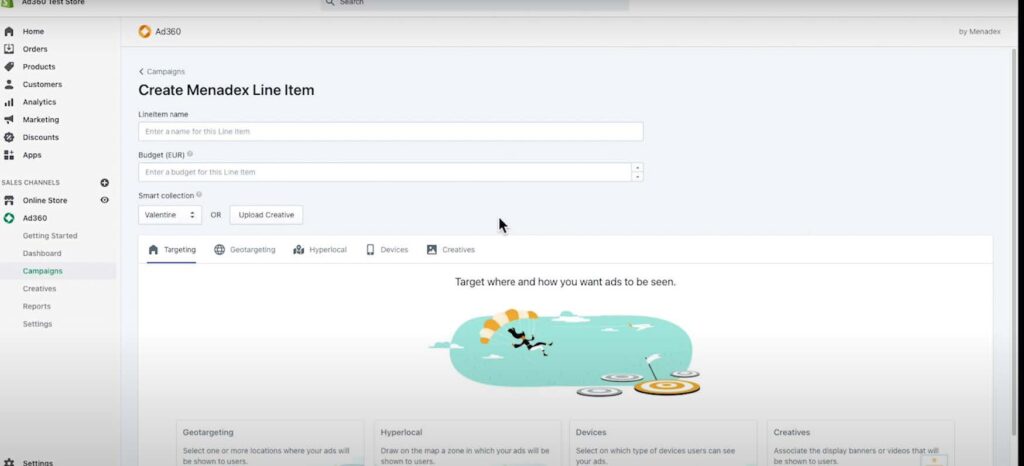Increase budget with the up stepper
Screen dimensions: 1024x466
pyautogui.click(x=637, y=168)
